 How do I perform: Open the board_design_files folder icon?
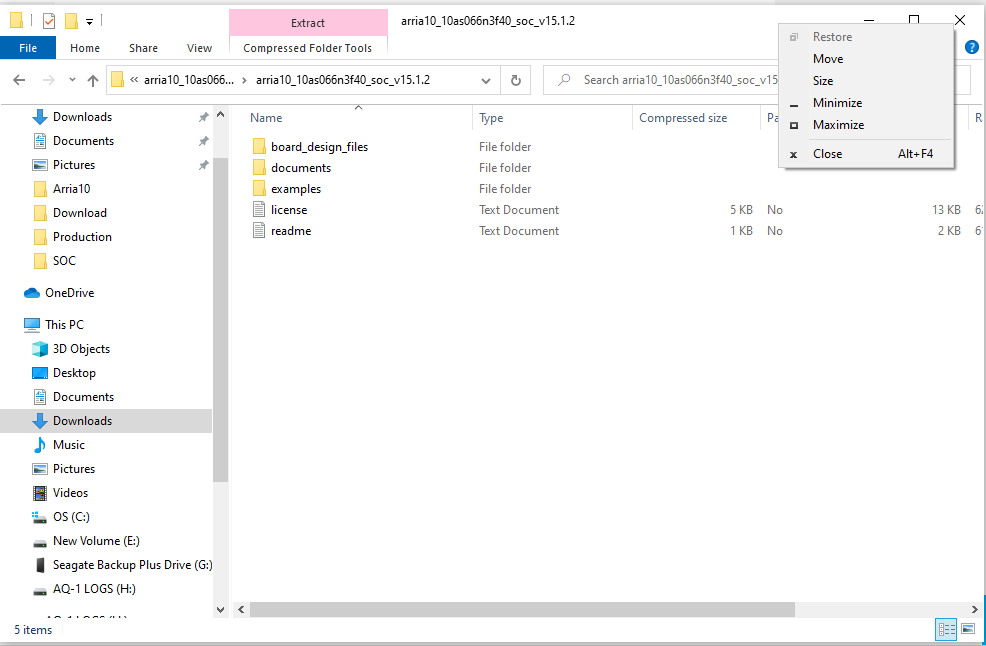pyautogui.click(x=259, y=147)
